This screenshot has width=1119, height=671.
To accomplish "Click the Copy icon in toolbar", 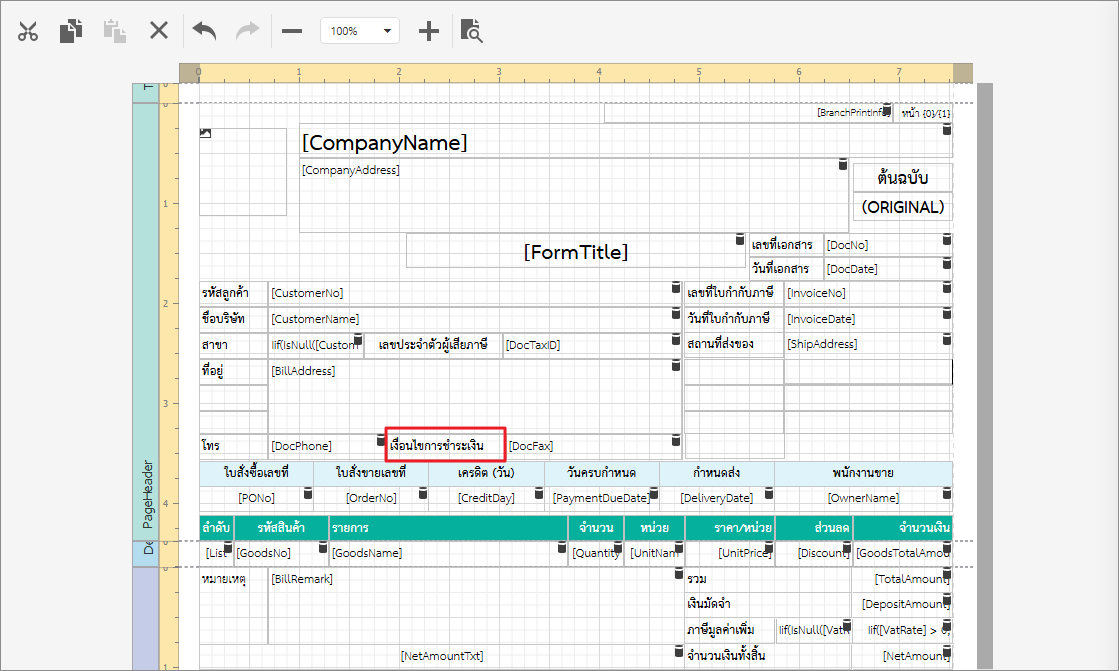I will pos(70,31).
